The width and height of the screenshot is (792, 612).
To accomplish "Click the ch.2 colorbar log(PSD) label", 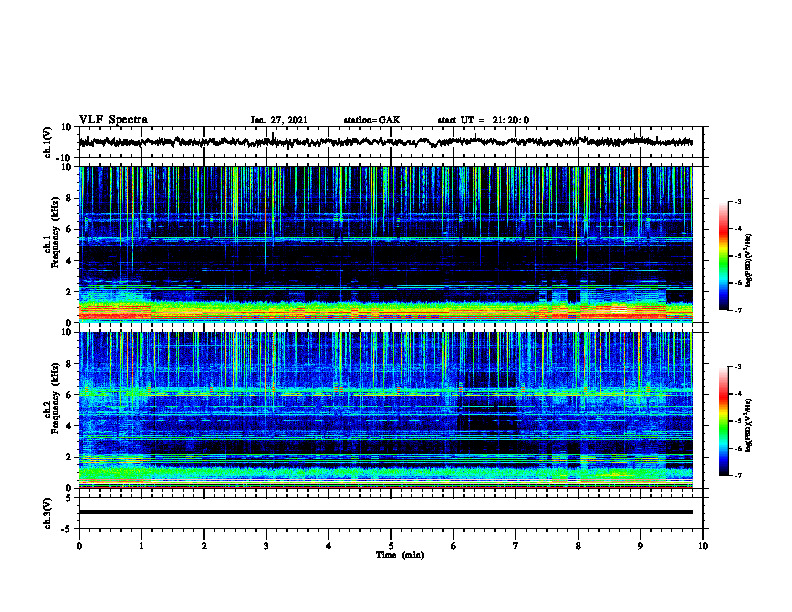I will (749, 425).
